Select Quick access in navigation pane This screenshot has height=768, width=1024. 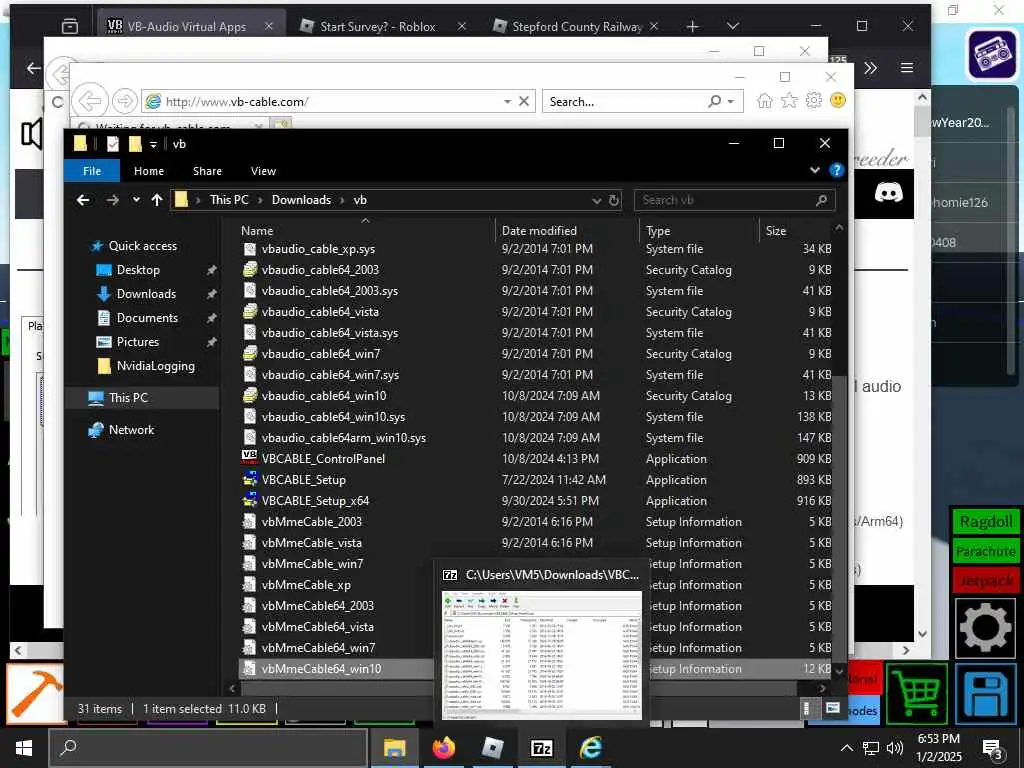(142, 246)
